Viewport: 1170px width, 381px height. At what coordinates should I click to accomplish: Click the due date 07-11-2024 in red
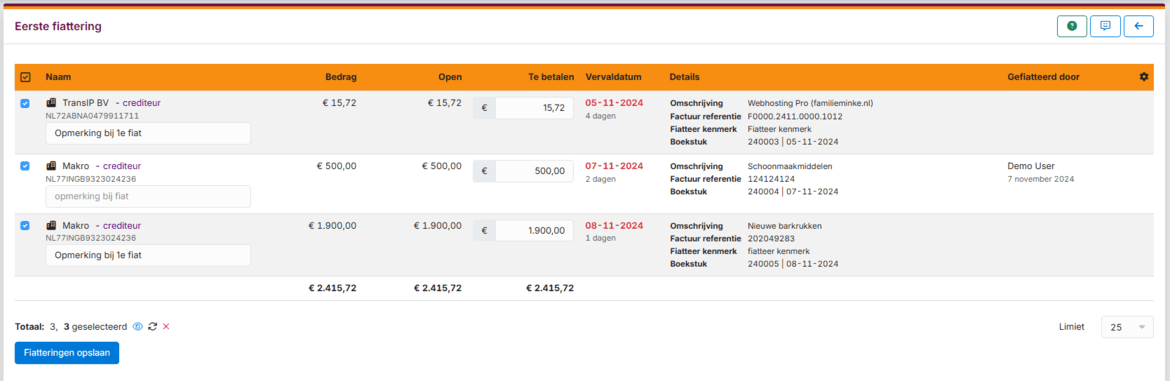(x=614, y=166)
